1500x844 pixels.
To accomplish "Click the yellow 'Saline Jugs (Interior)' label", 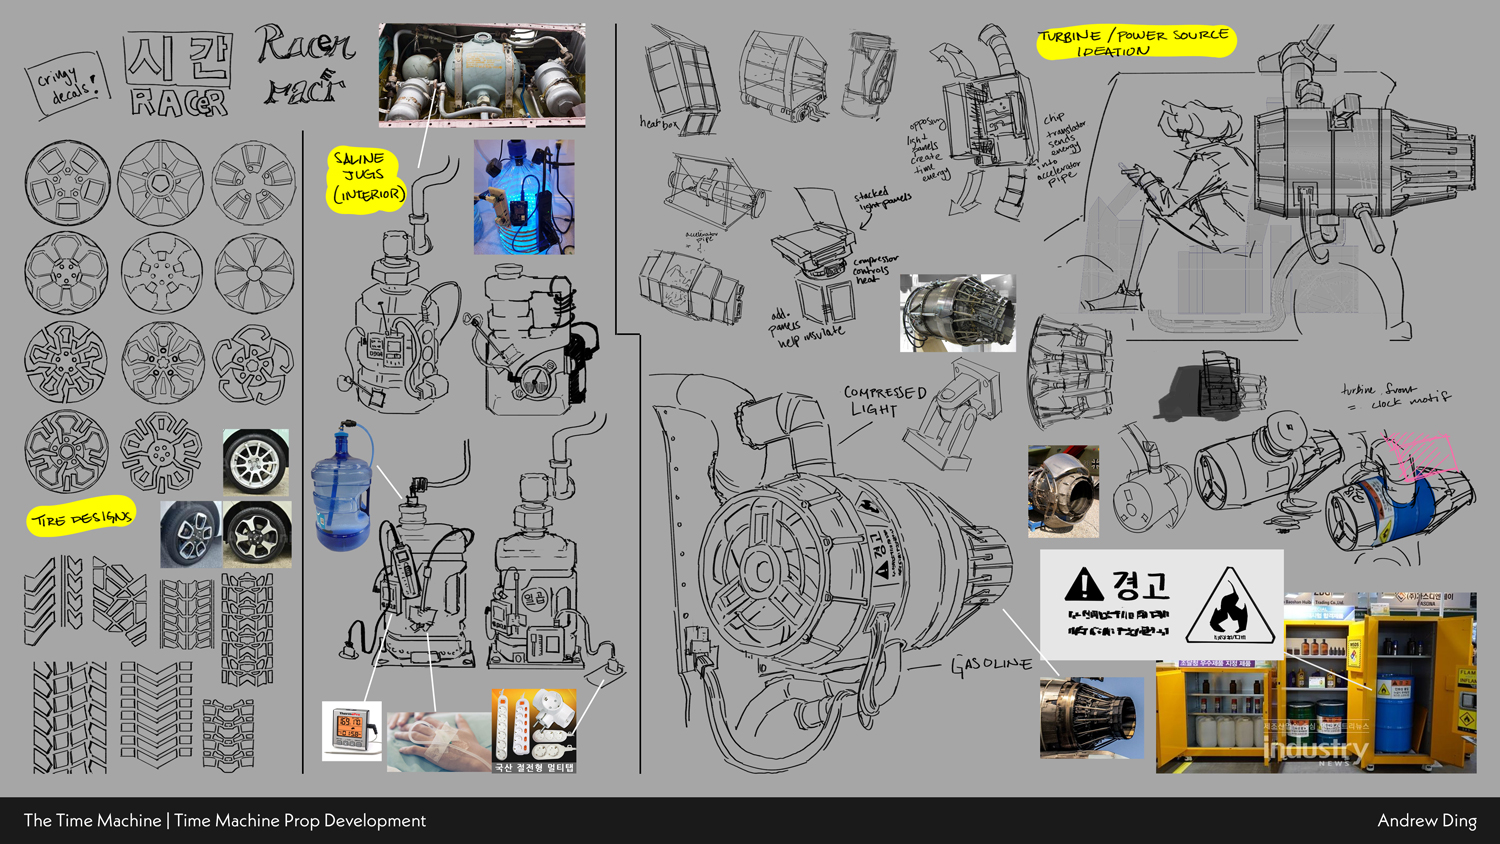I will [x=367, y=178].
